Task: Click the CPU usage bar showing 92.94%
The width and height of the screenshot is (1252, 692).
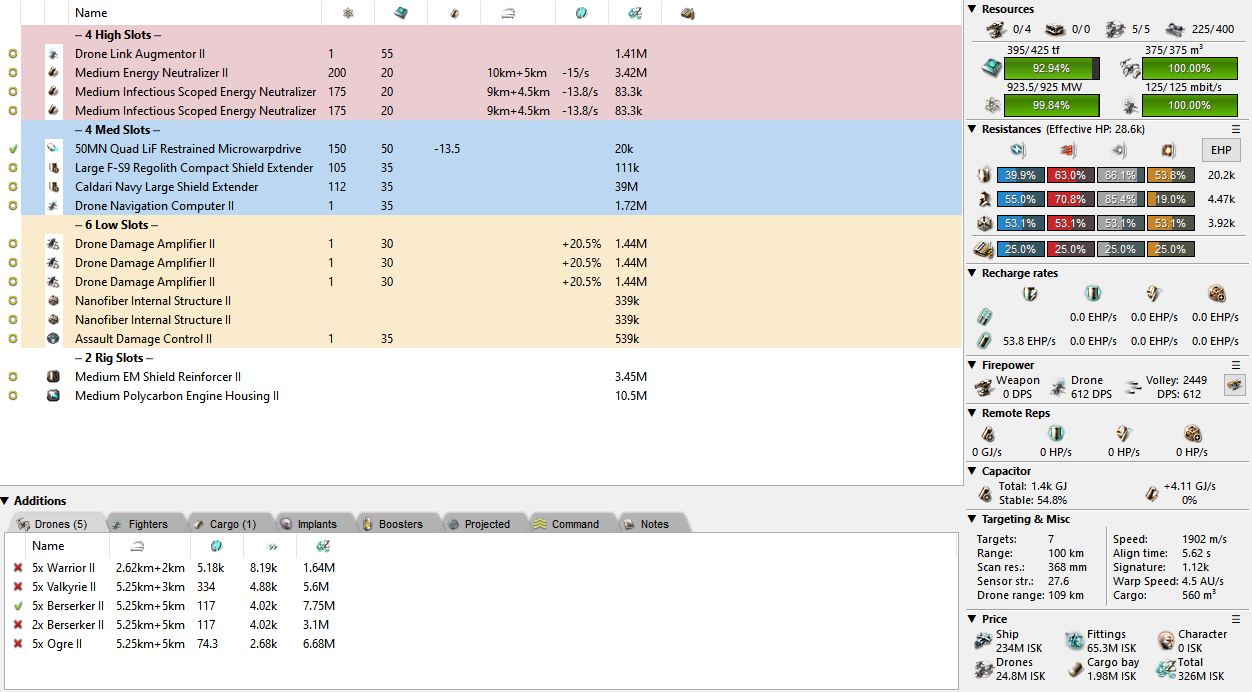Action: [1051, 69]
